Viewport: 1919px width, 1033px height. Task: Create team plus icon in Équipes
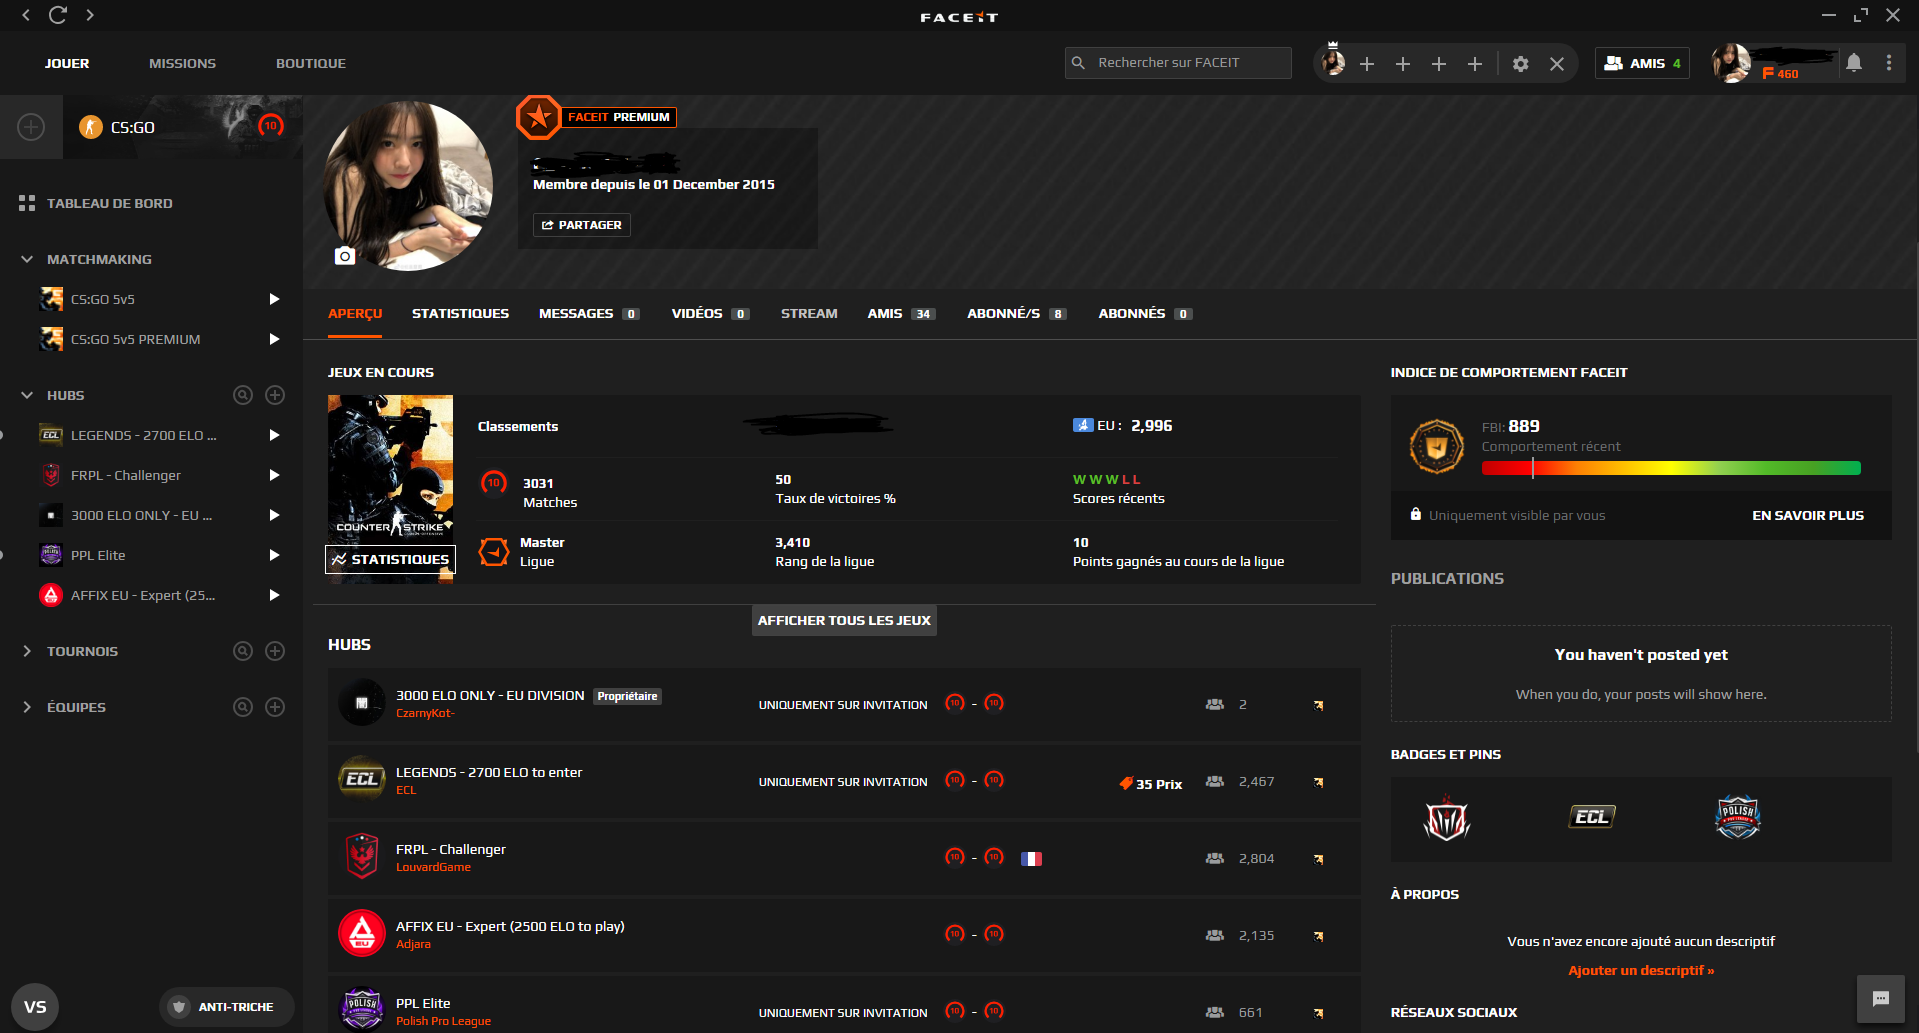point(275,707)
